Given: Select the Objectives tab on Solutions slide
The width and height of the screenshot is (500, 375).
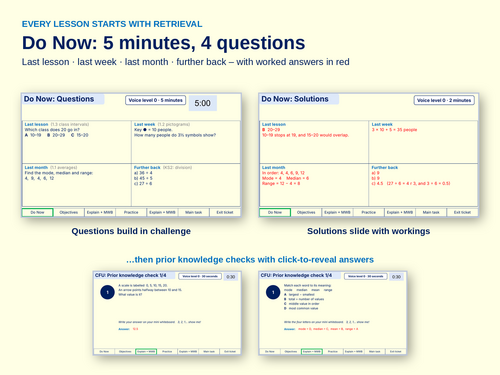Looking at the screenshot, I should tap(306, 212).
